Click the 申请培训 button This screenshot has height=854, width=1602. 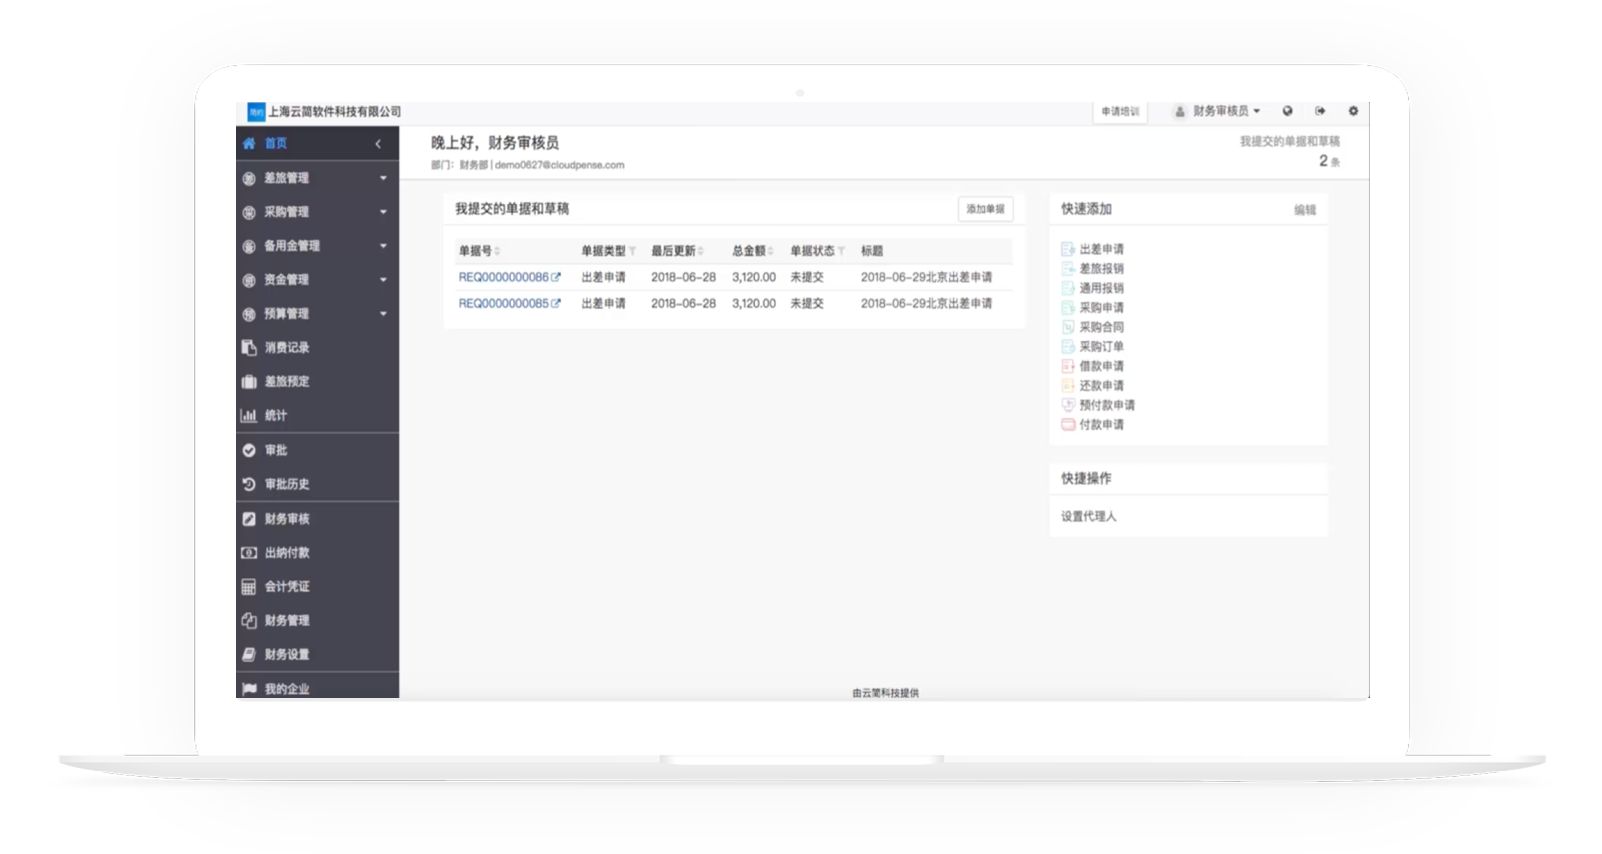pyautogui.click(x=1120, y=112)
